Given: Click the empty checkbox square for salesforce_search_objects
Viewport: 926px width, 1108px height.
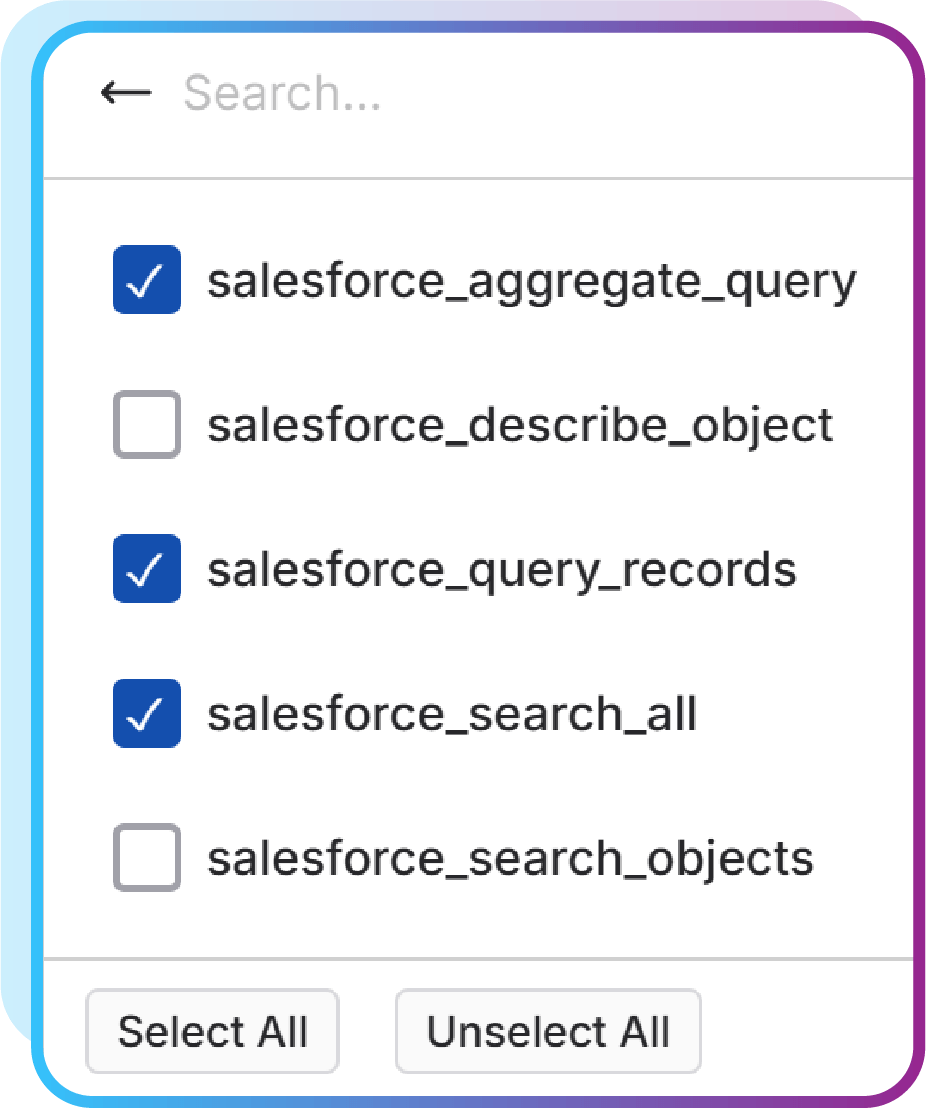Looking at the screenshot, I should tap(147, 857).
